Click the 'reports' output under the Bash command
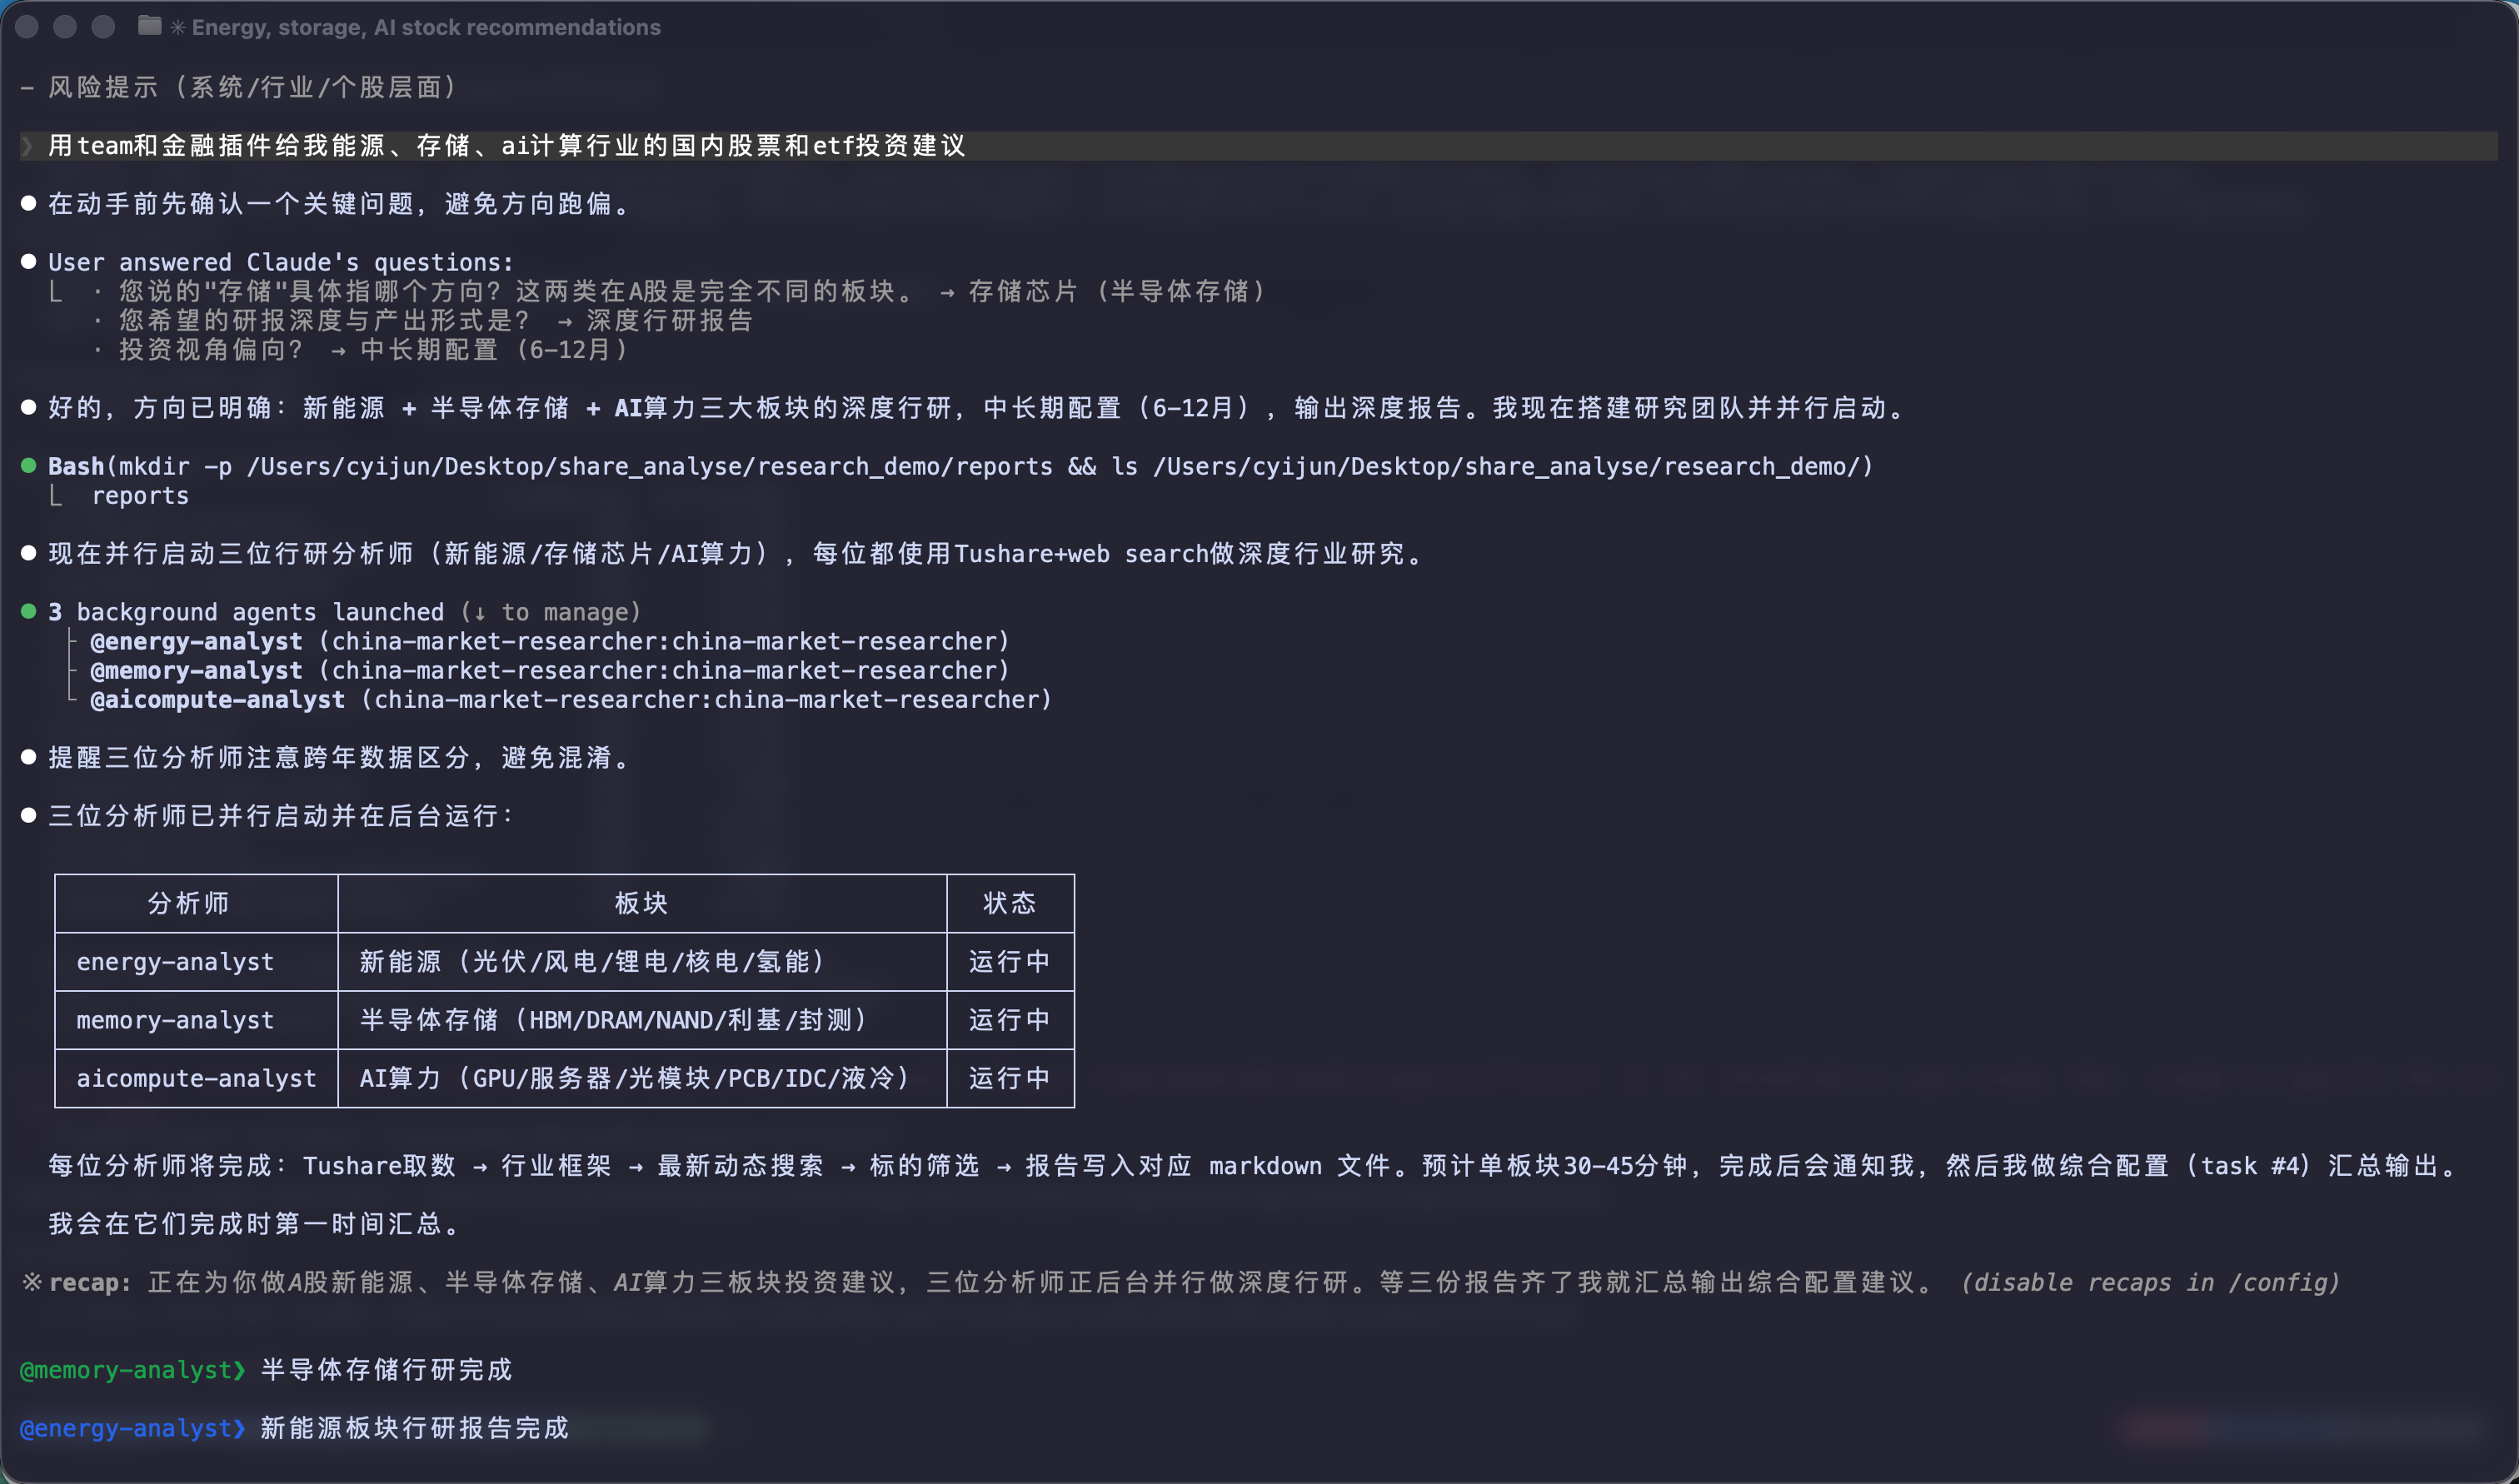The width and height of the screenshot is (2519, 1484). click(x=140, y=496)
